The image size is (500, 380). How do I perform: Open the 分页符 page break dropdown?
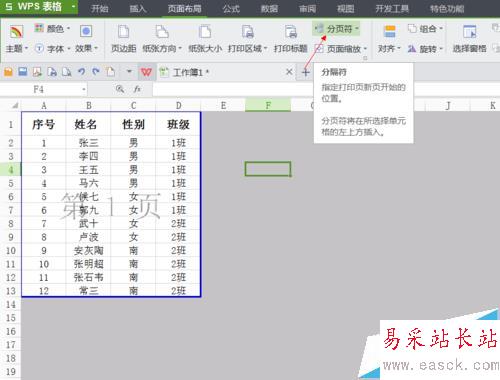(x=337, y=29)
